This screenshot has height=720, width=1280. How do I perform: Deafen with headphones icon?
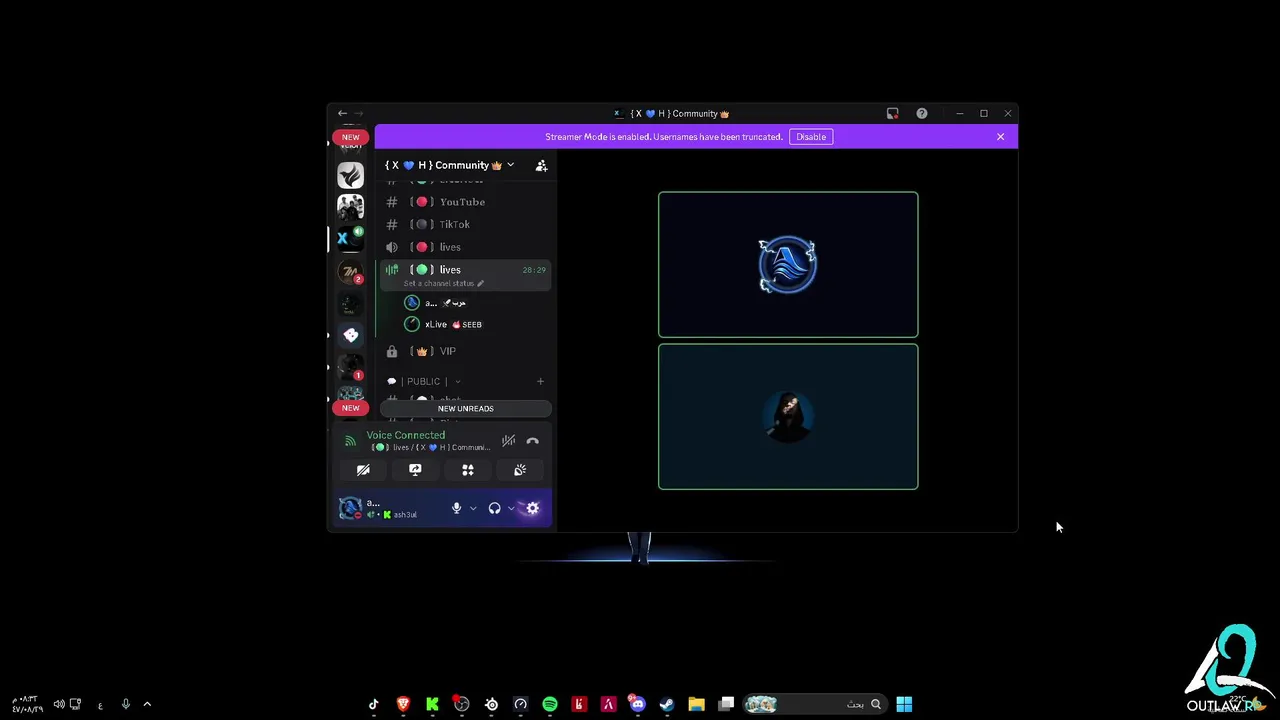pyautogui.click(x=494, y=508)
